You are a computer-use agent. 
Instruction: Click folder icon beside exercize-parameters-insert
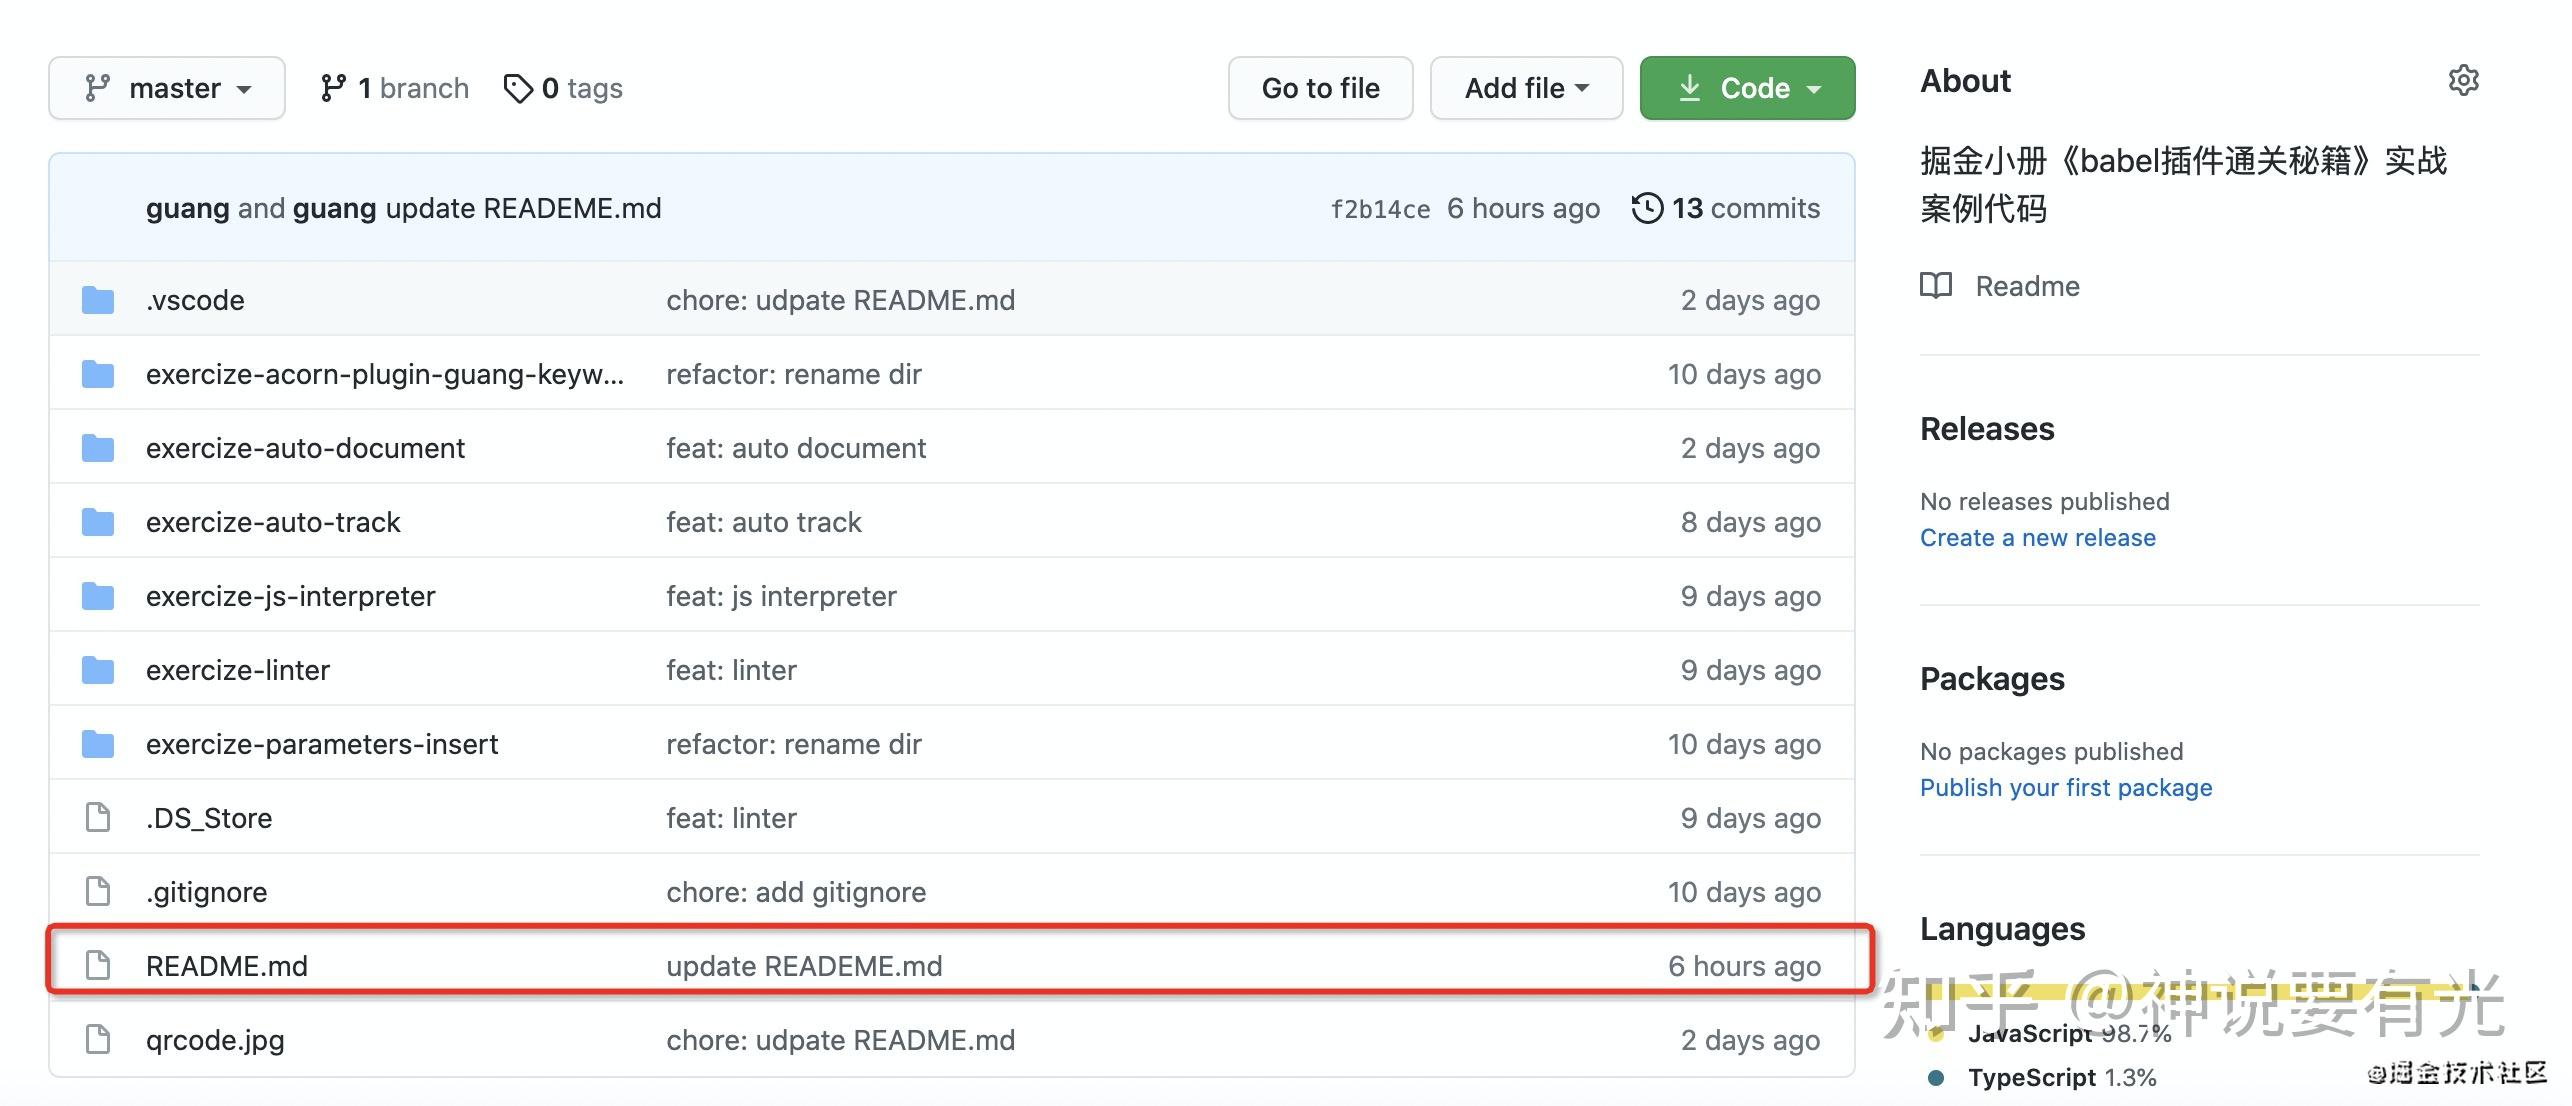[x=98, y=744]
